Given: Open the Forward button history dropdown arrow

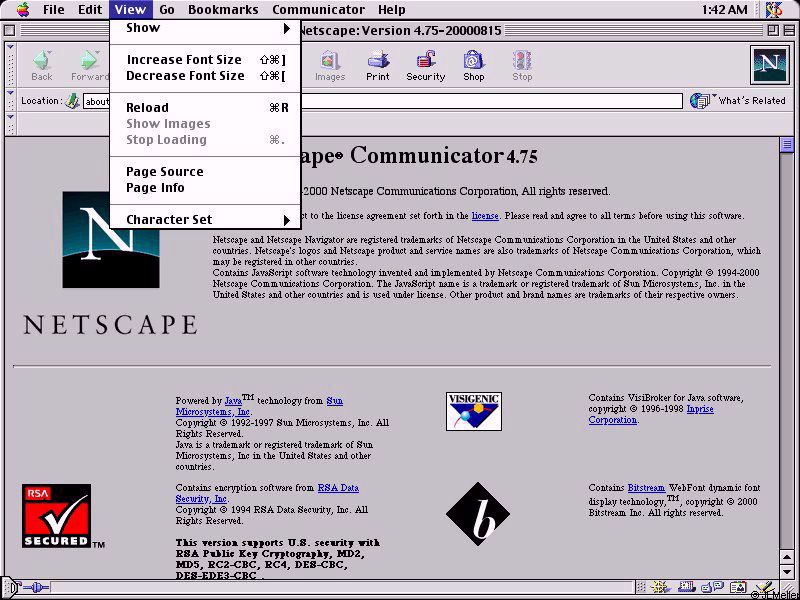Looking at the screenshot, I should point(98,51).
